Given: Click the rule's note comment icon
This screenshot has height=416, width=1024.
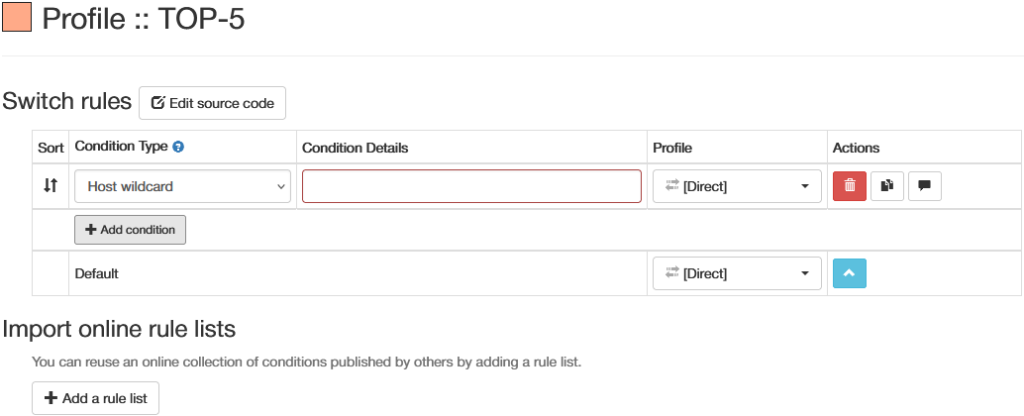Looking at the screenshot, I should click(x=924, y=186).
